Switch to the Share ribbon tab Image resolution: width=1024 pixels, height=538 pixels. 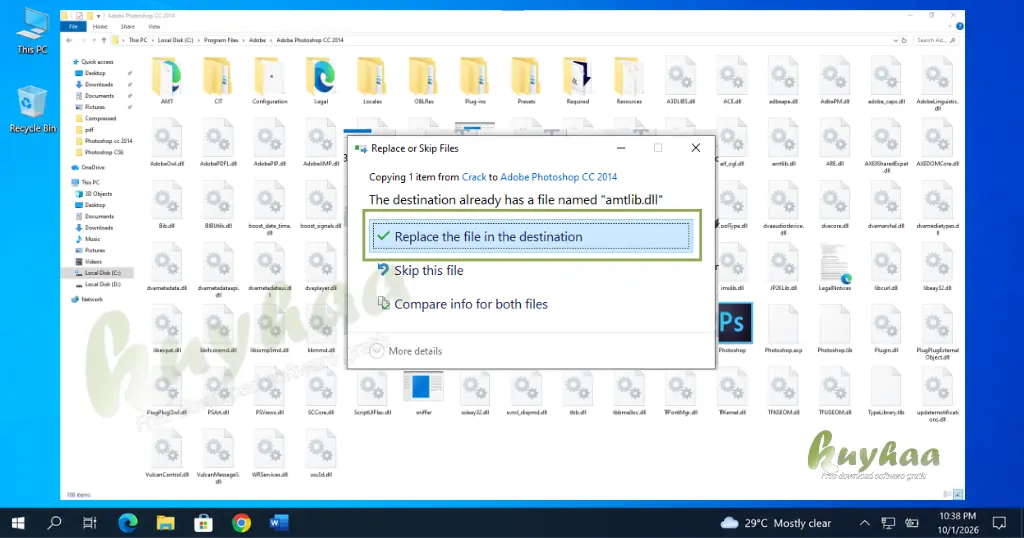[127, 27]
